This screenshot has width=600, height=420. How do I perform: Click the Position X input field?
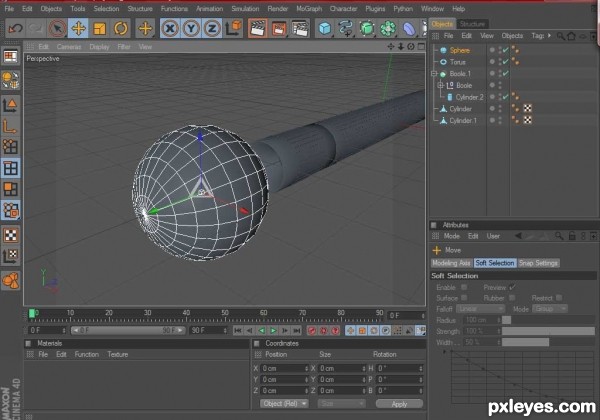pyautogui.click(x=285, y=368)
